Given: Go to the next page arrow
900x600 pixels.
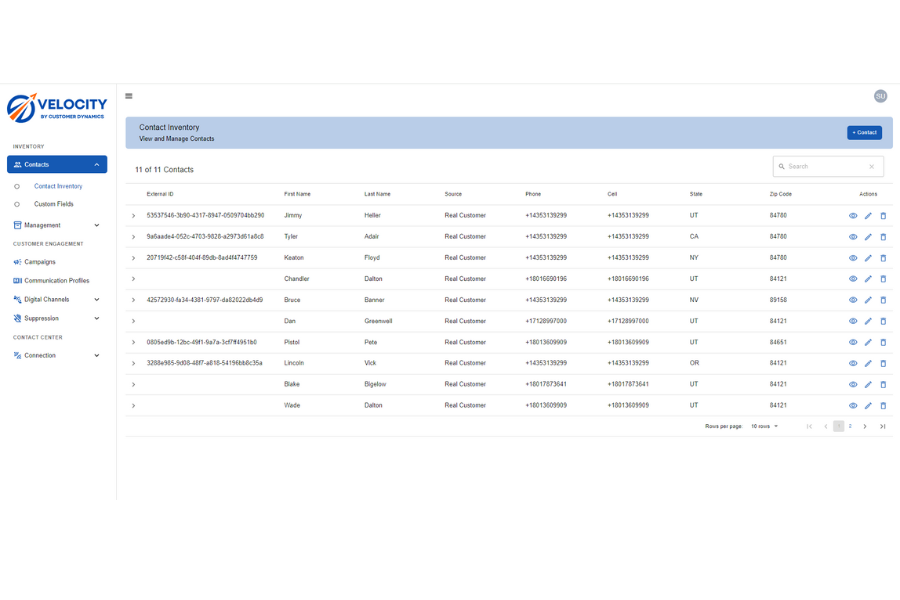Looking at the screenshot, I should click(x=865, y=427).
